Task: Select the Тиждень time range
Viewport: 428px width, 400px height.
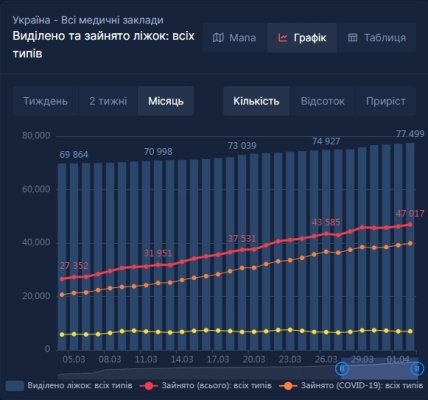Action: point(45,101)
